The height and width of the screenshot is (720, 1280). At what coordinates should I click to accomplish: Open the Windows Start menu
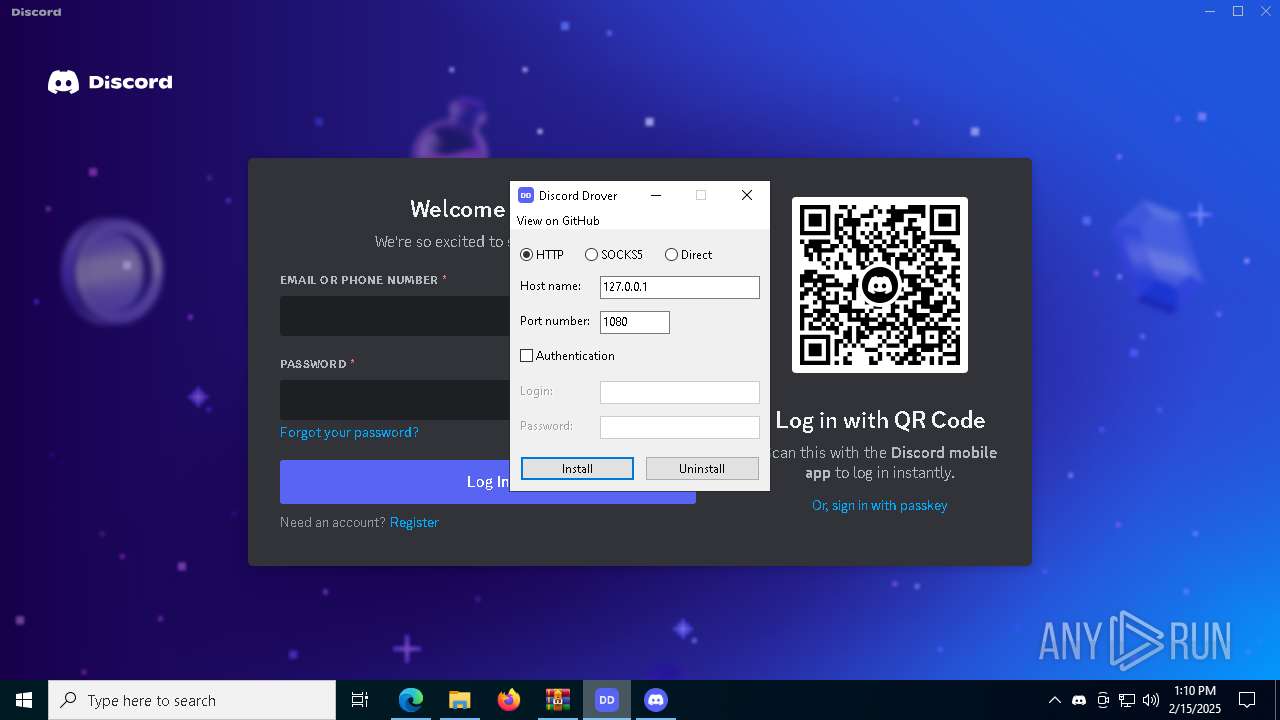(x=24, y=700)
